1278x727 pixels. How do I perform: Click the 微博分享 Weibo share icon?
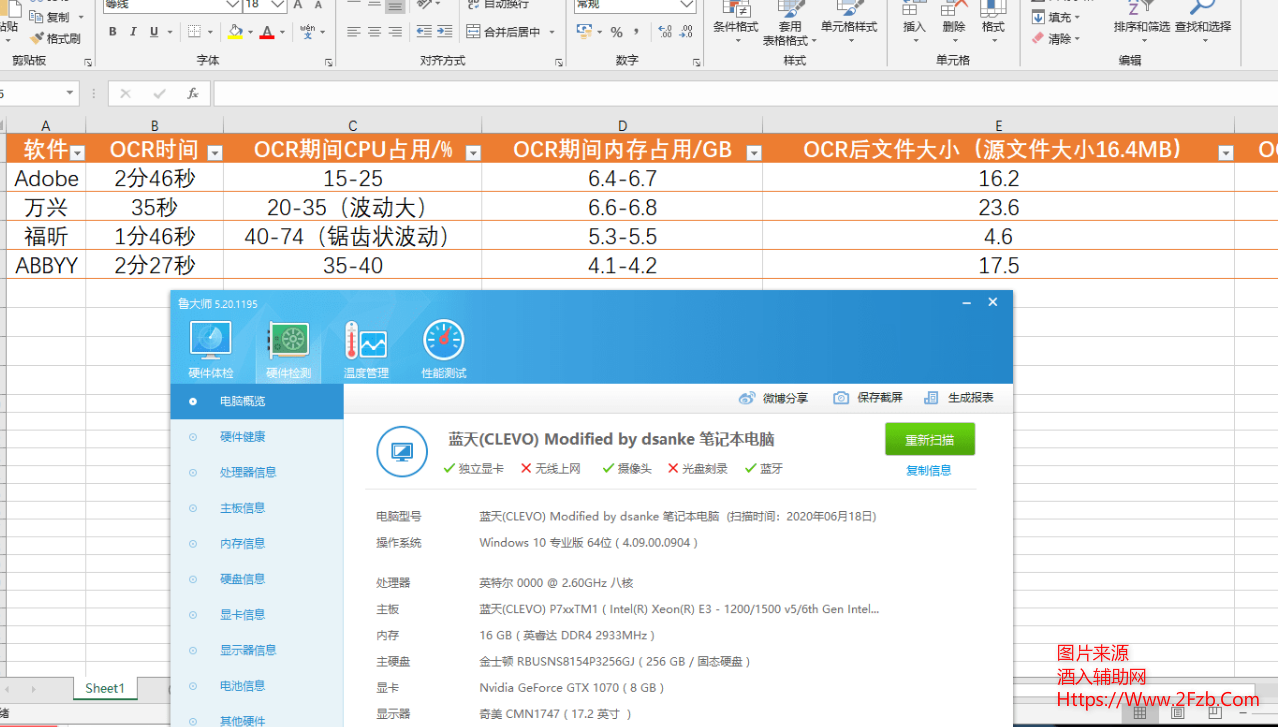(748, 398)
